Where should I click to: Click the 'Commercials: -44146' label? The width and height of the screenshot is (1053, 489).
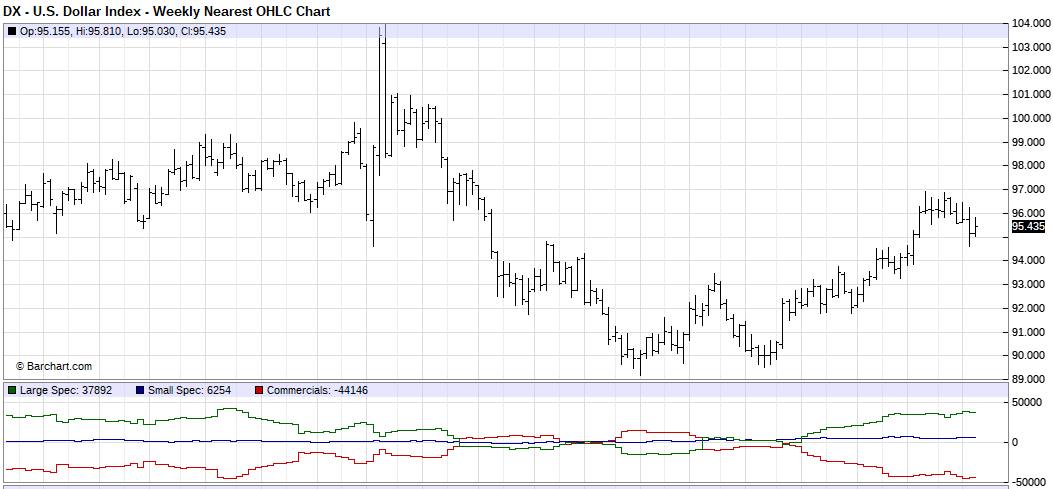317,390
